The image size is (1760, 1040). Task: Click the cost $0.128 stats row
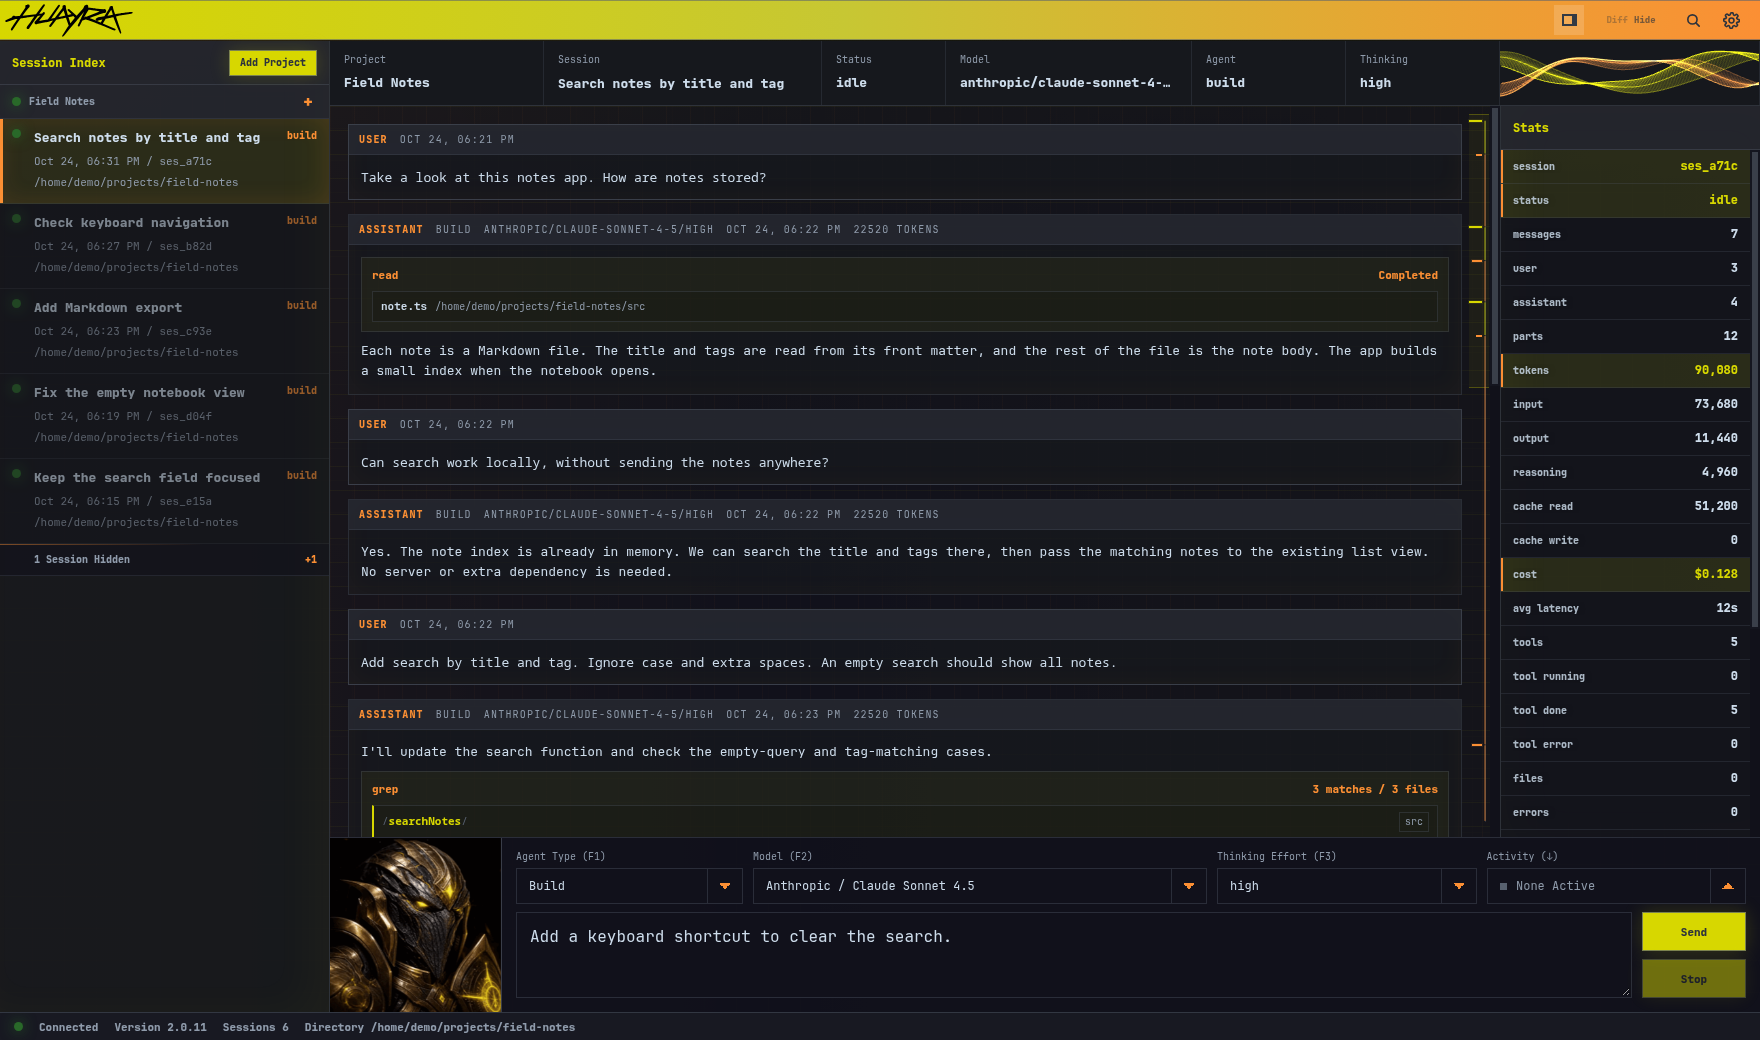coord(1625,574)
